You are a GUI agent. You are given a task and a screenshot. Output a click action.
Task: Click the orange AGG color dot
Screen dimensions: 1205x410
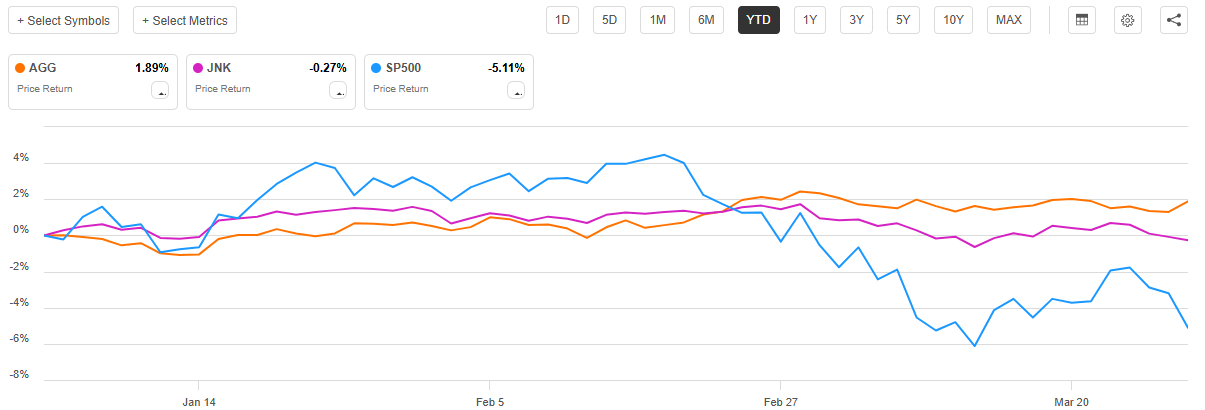(21, 68)
